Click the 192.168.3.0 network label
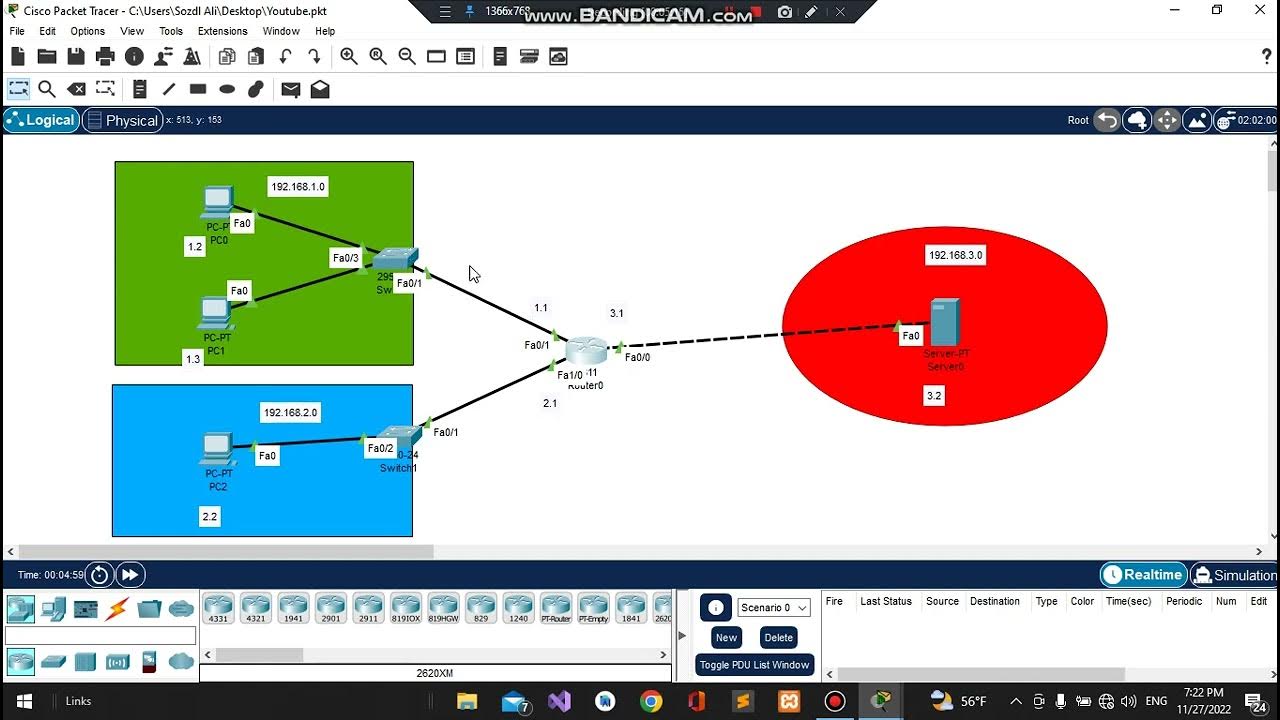 [x=955, y=255]
